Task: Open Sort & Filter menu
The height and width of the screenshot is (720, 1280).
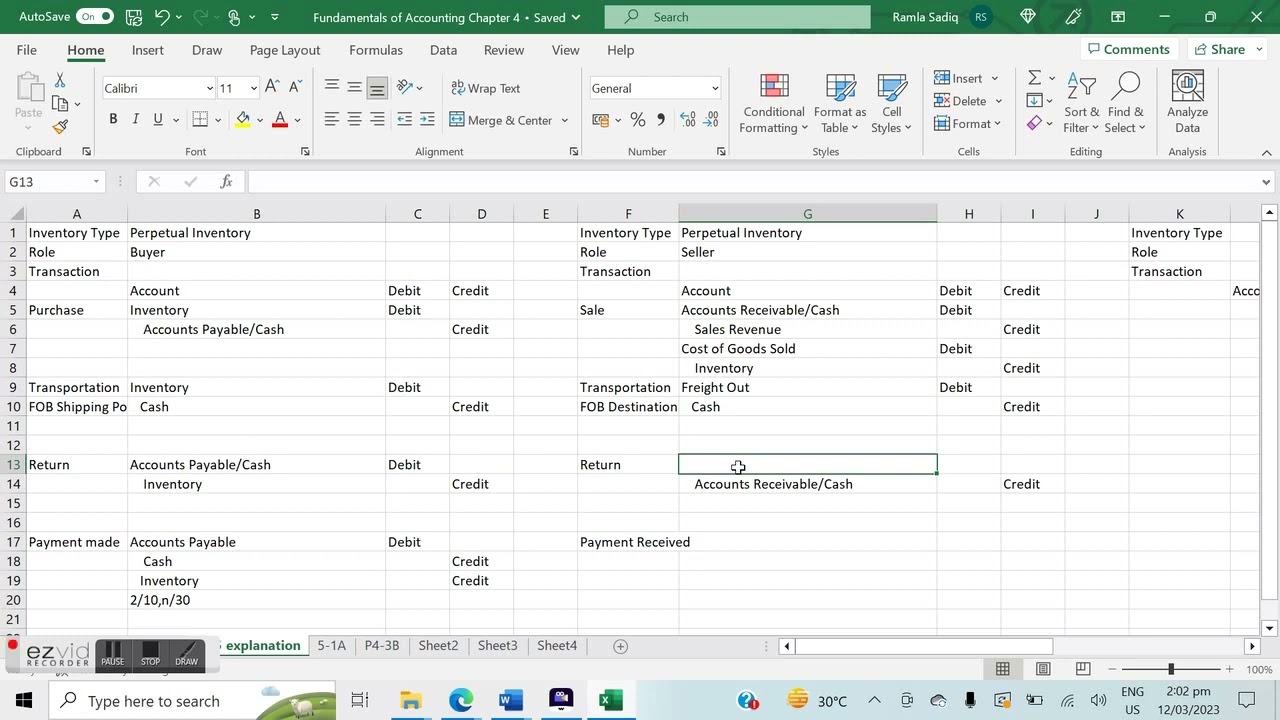Action: pos(1081,103)
